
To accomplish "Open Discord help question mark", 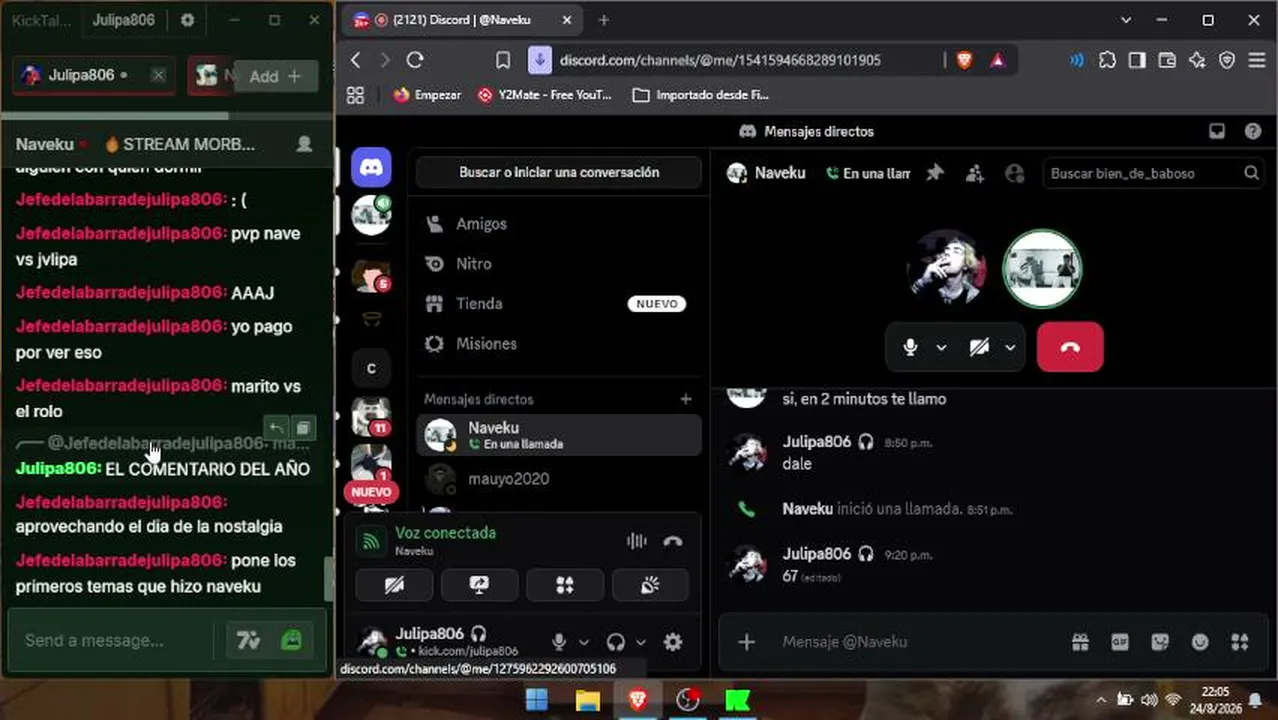I will click(x=1253, y=131).
